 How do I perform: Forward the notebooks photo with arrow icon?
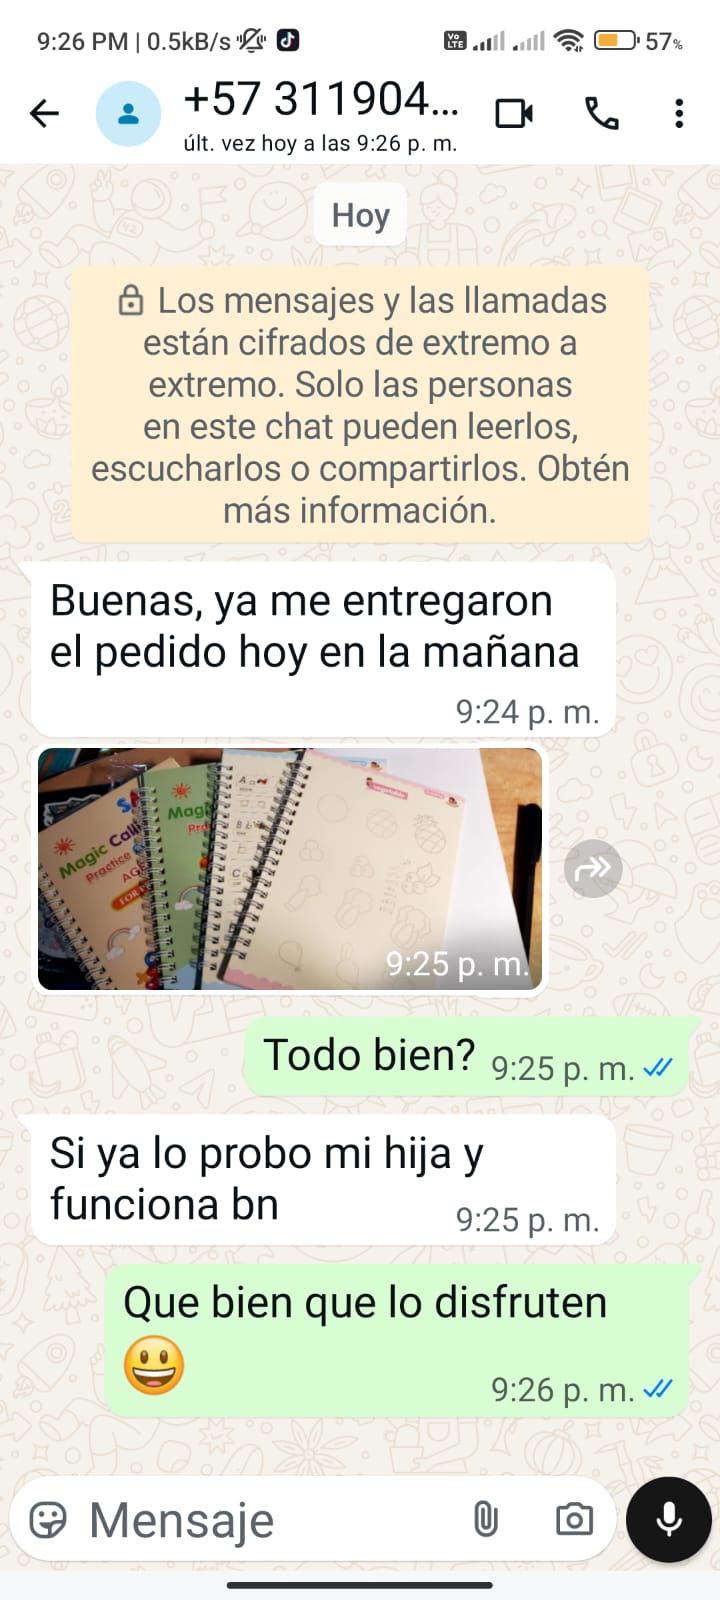593,869
